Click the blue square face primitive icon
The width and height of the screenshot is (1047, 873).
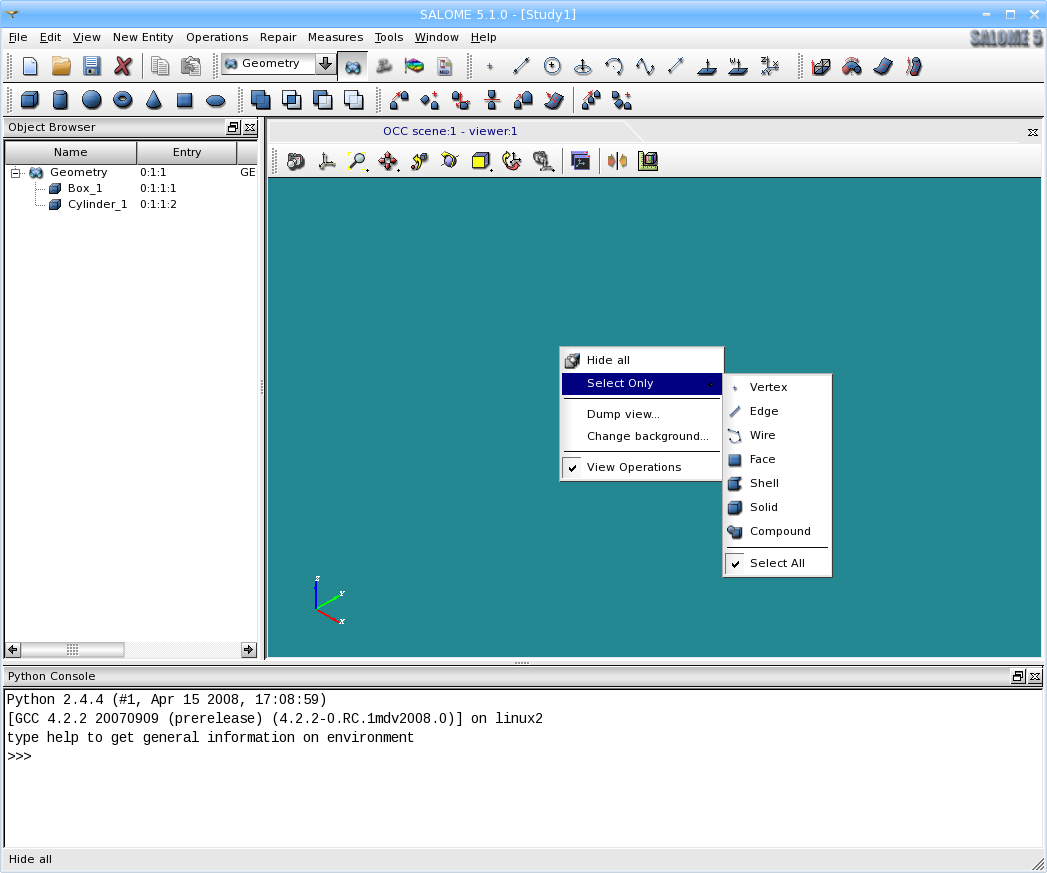coord(184,100)
